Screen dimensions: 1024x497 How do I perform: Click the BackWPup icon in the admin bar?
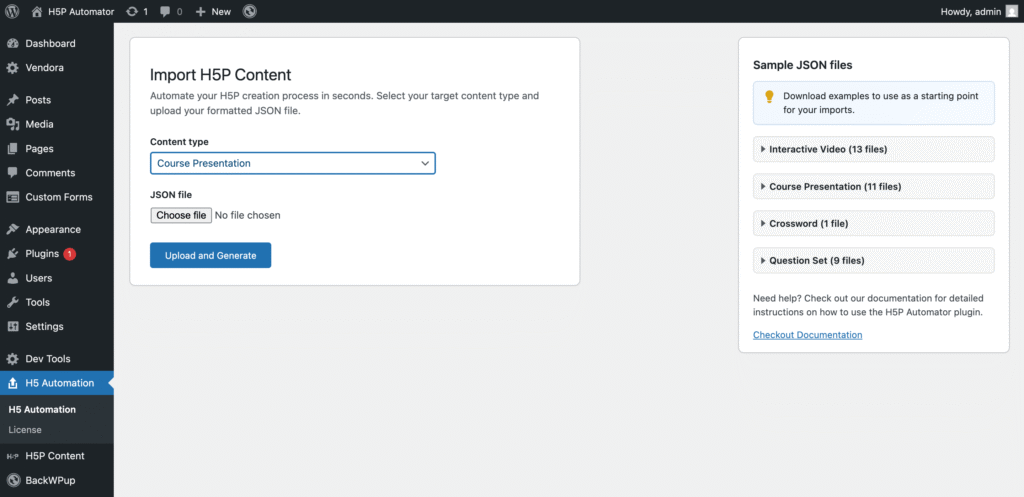coord(249,11)
